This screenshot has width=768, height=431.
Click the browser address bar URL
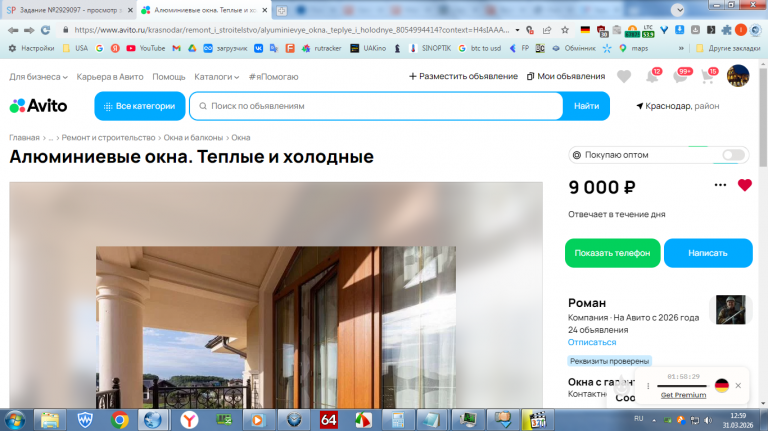(x=291, y=30)
